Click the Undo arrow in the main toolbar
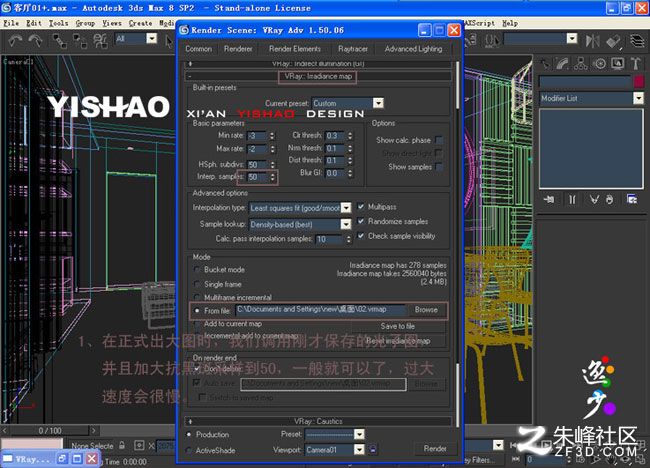 point(15,41)
